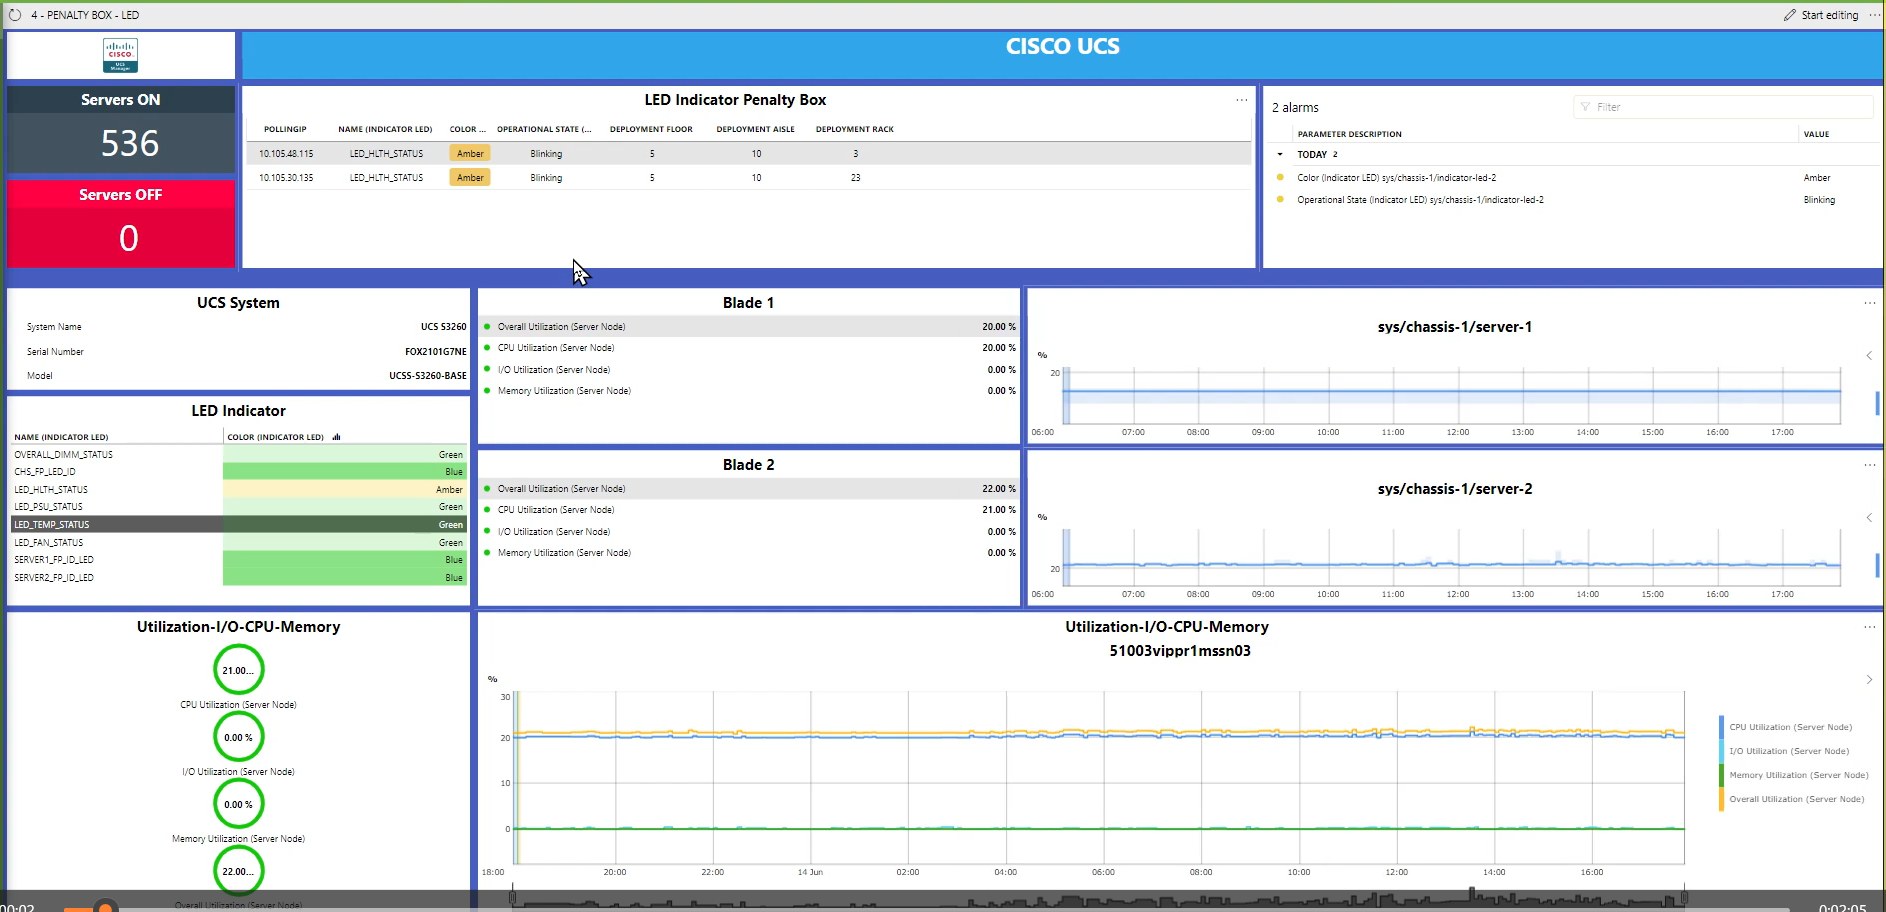Click bar chart icon in Color column header
This screenshot has height=912, width=1886.
(336, 437)
